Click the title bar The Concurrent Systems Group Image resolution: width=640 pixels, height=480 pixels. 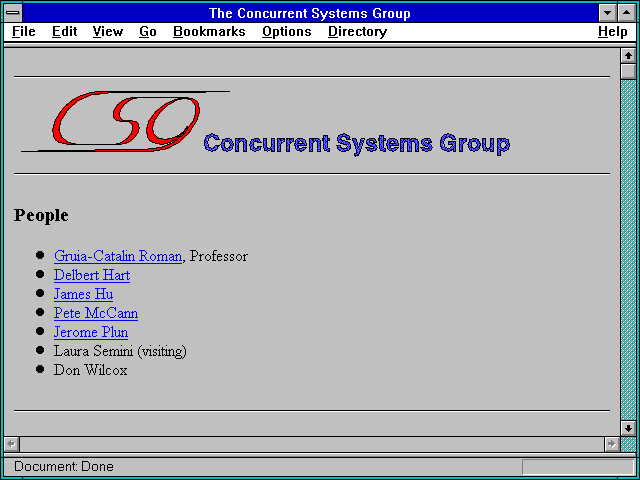[310, 13]
